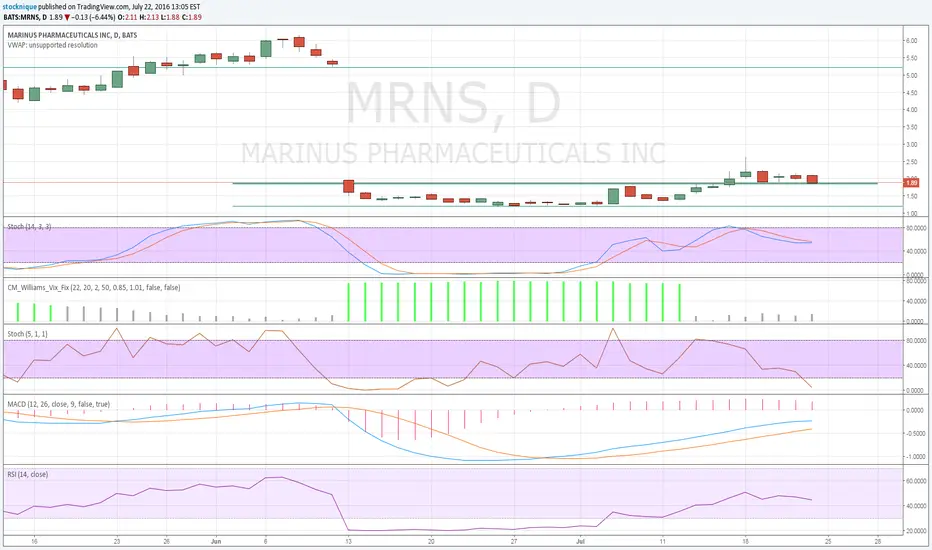932x550 pixels.
Task: Click the VWAP: unsupported resolution label
Action: 52,45
